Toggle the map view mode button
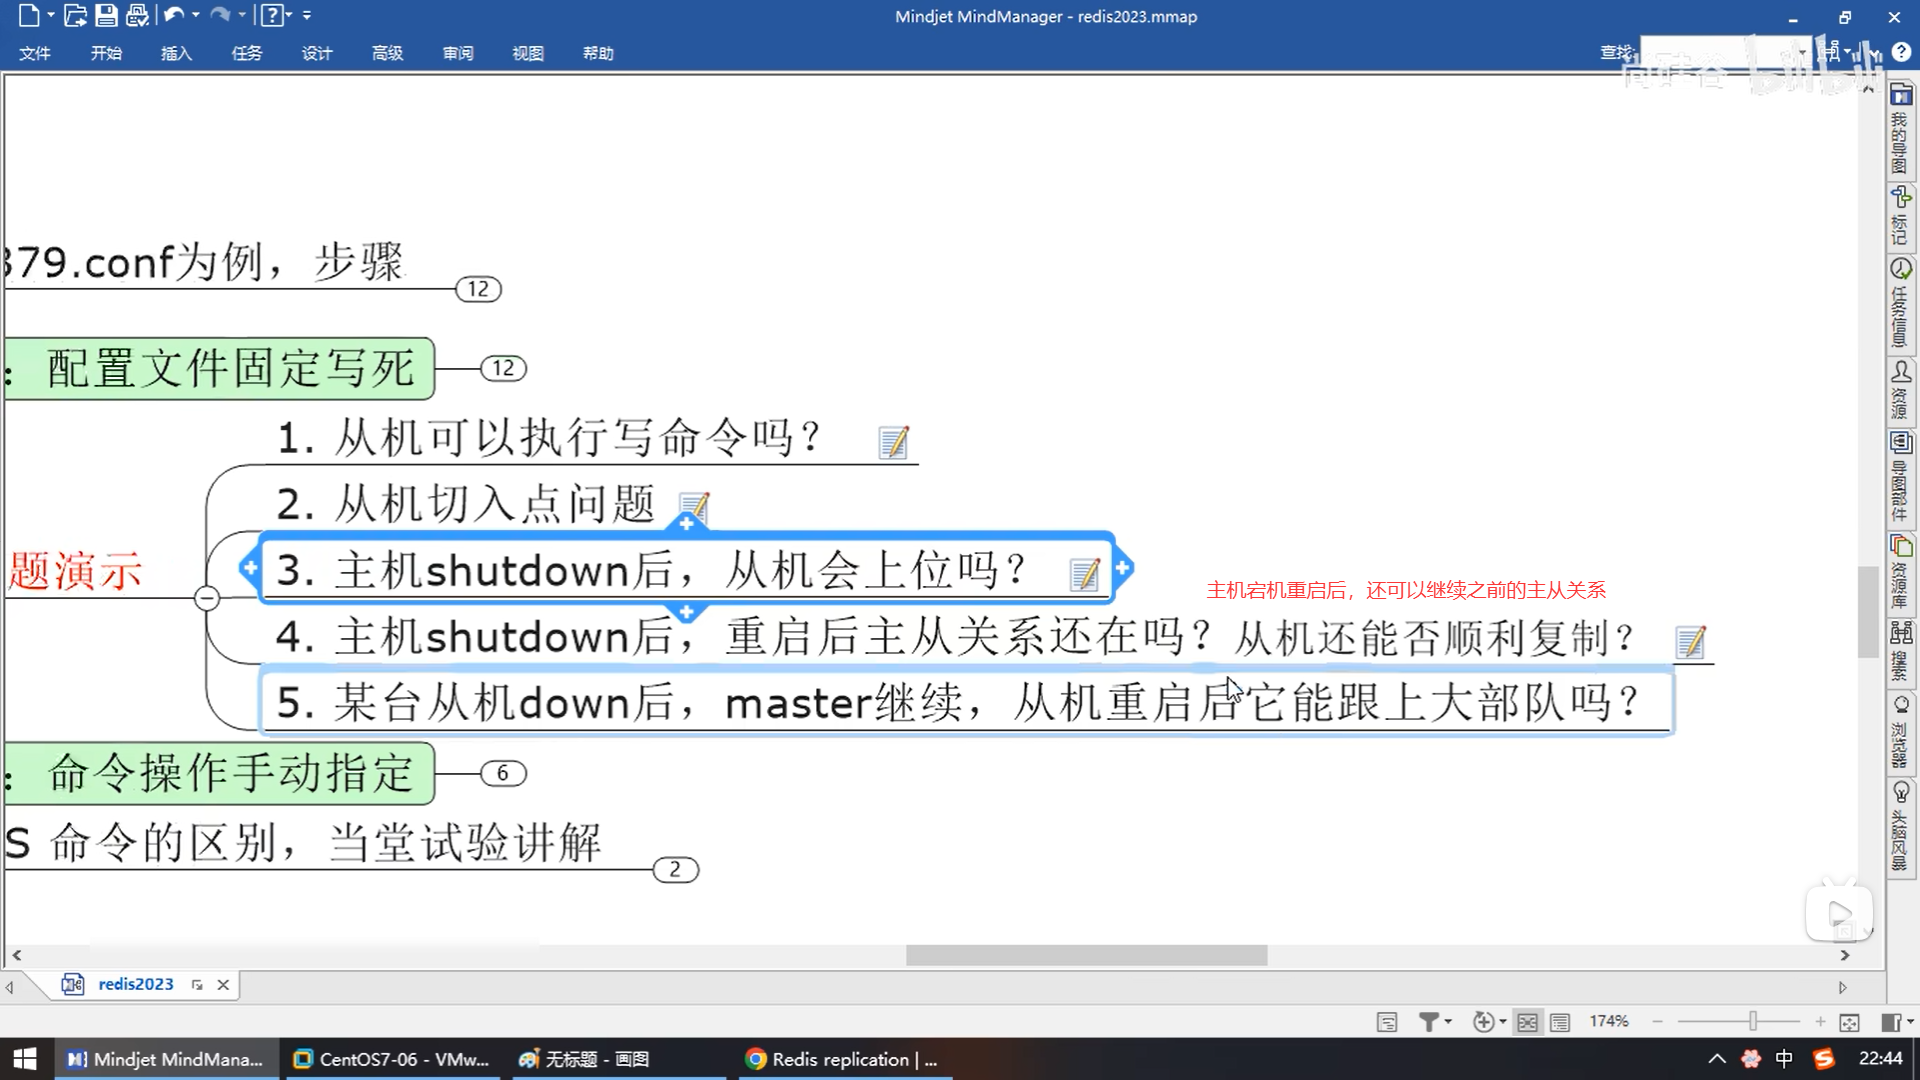 point(1527,1022)
